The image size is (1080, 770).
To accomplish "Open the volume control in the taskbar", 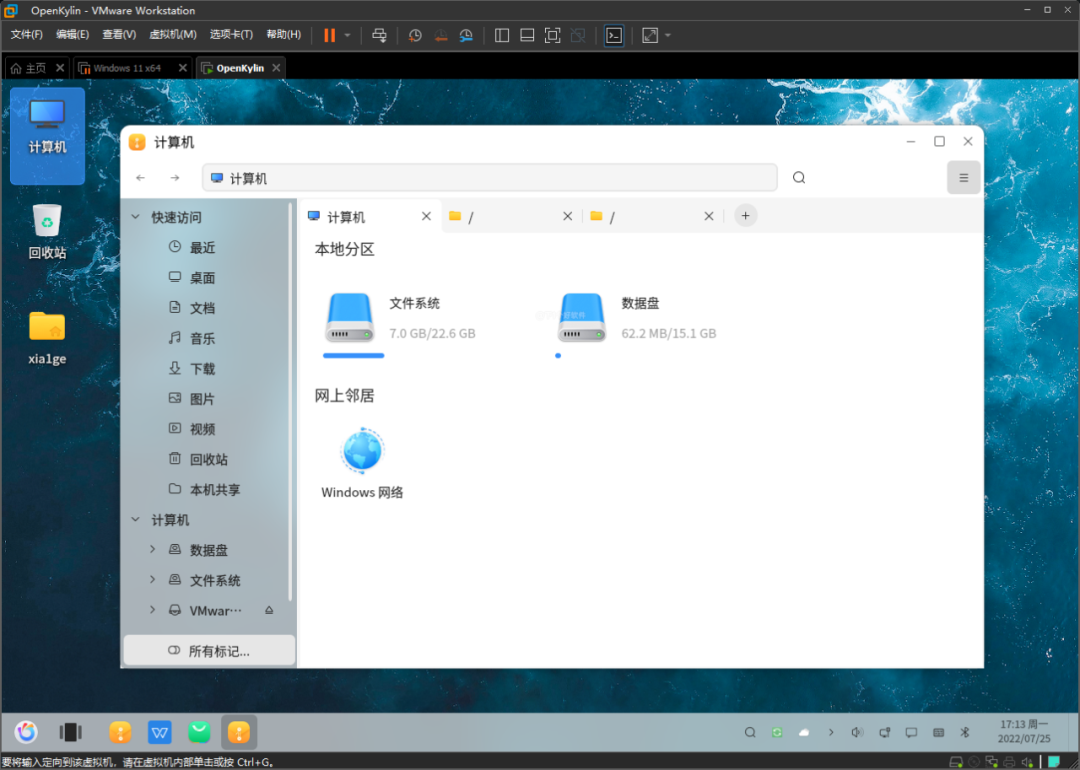I will click(857, 732).
